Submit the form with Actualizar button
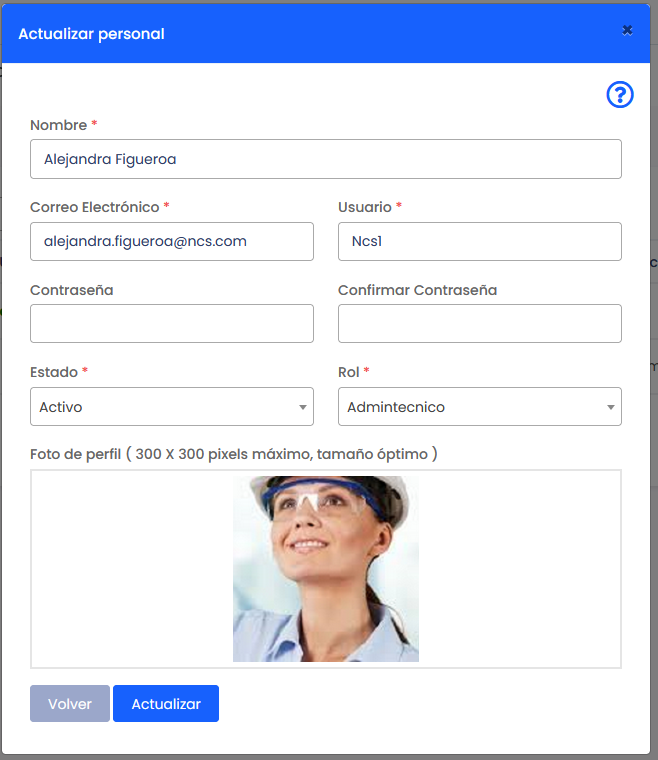The image size is (658, 760). [x=166, y=704]
